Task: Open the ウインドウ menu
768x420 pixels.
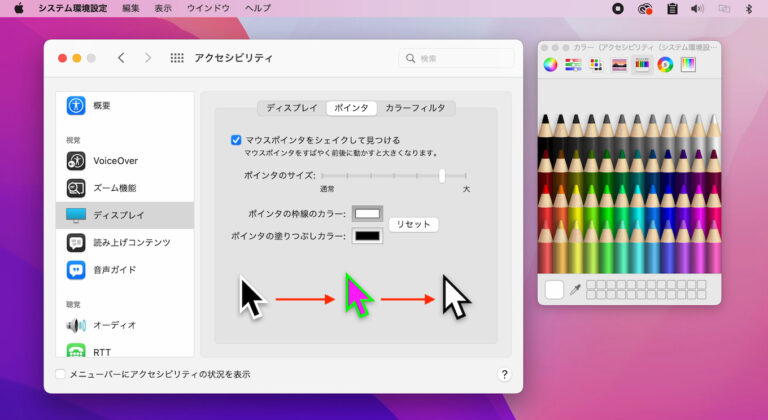Action: tap(208, 8)
